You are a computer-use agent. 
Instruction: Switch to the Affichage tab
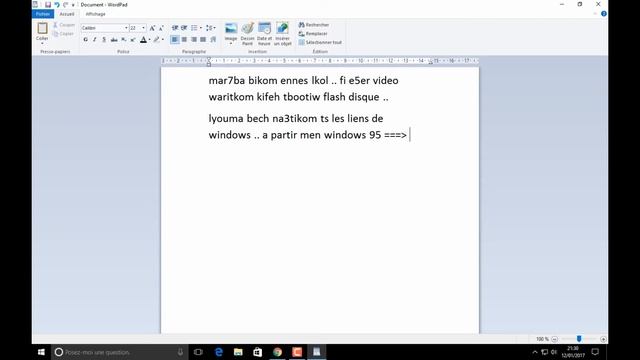coord(96,14)
